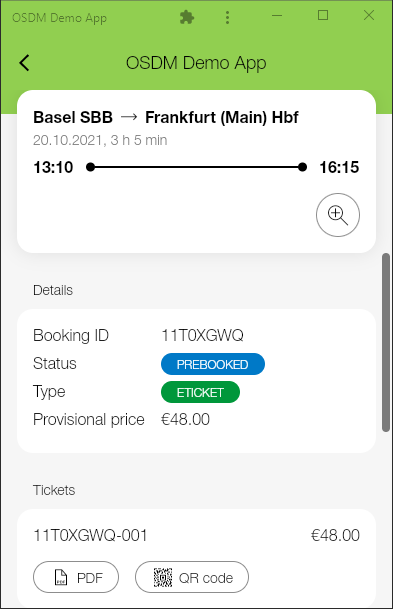The image size is (393, 609).
Task: Click the provisional price €48.00
Action: pyautogui.click(x=186, y=419)
